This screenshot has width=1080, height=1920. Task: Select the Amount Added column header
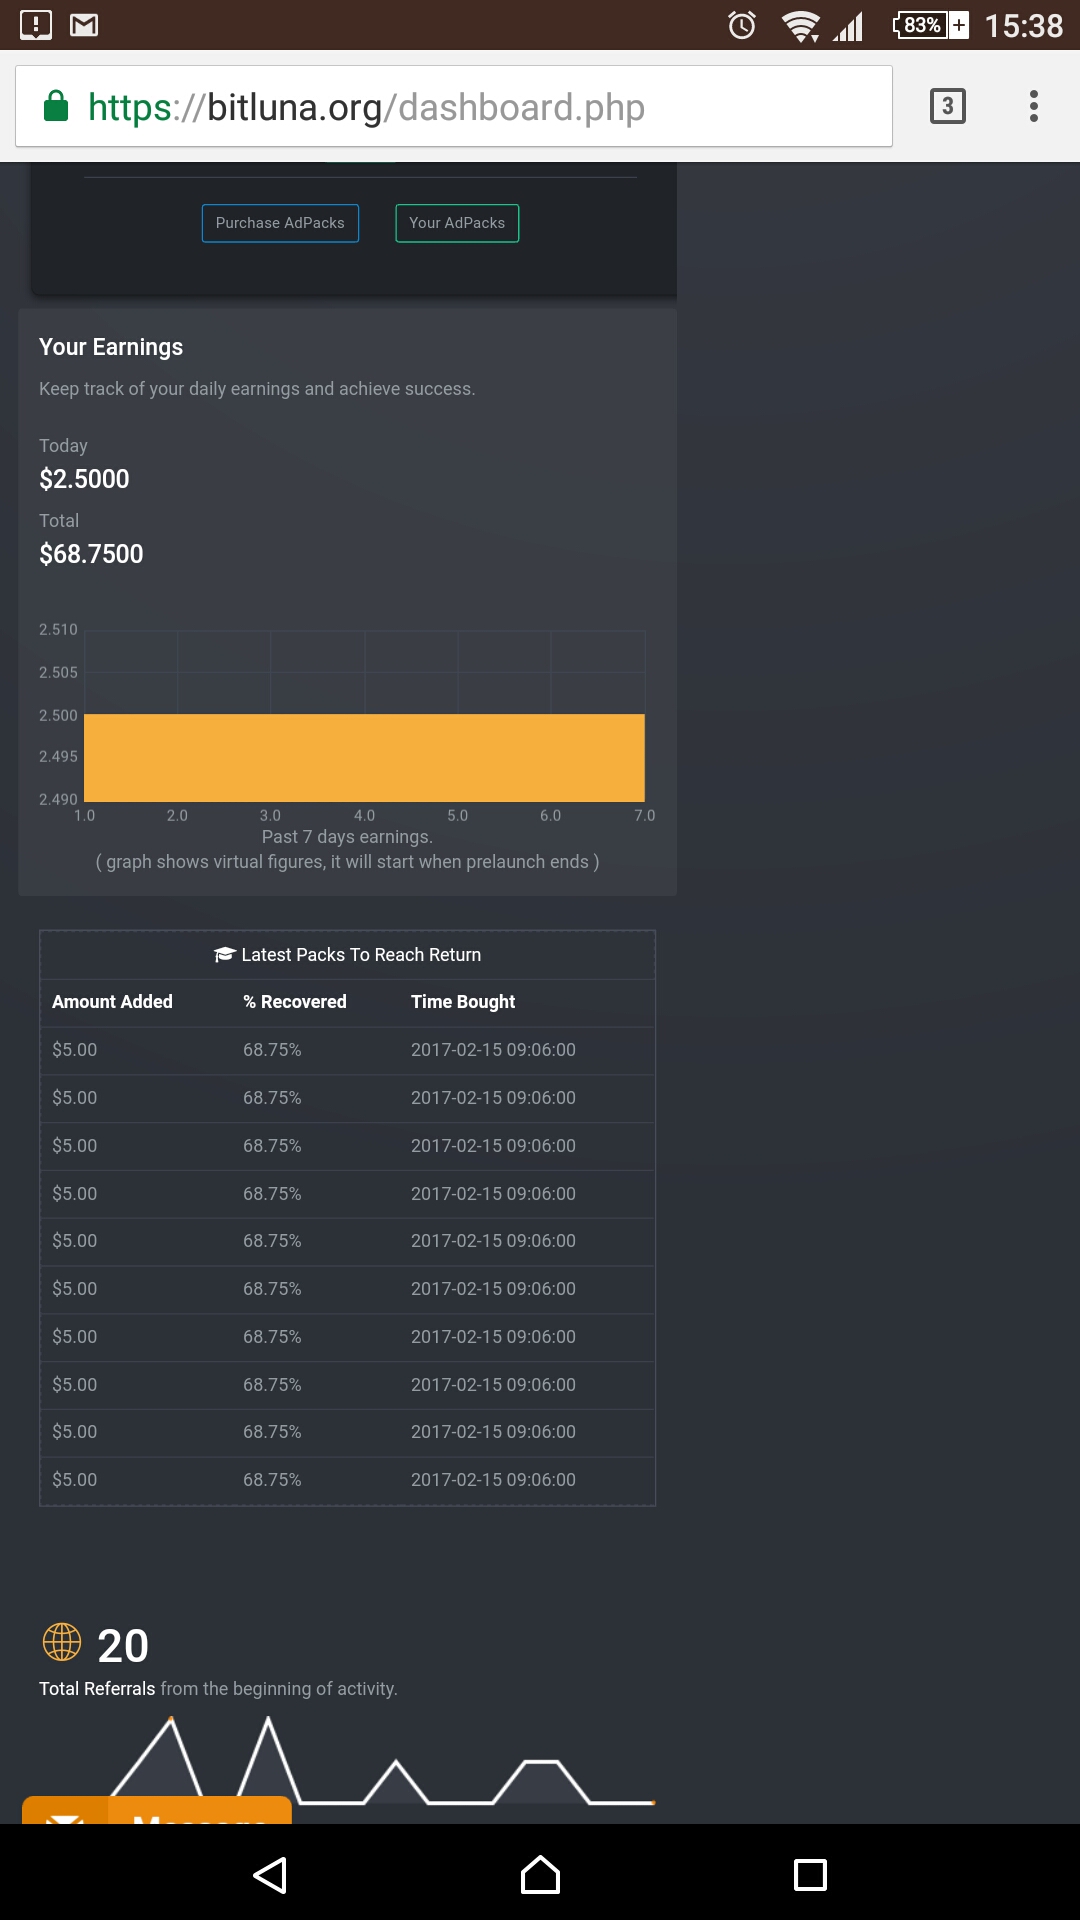(112, 1002)
